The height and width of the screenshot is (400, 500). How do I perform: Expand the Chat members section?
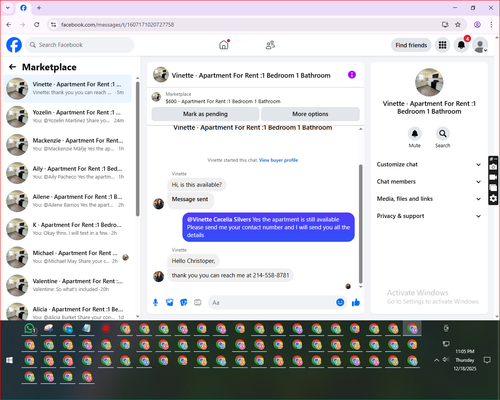coord(429,182)
